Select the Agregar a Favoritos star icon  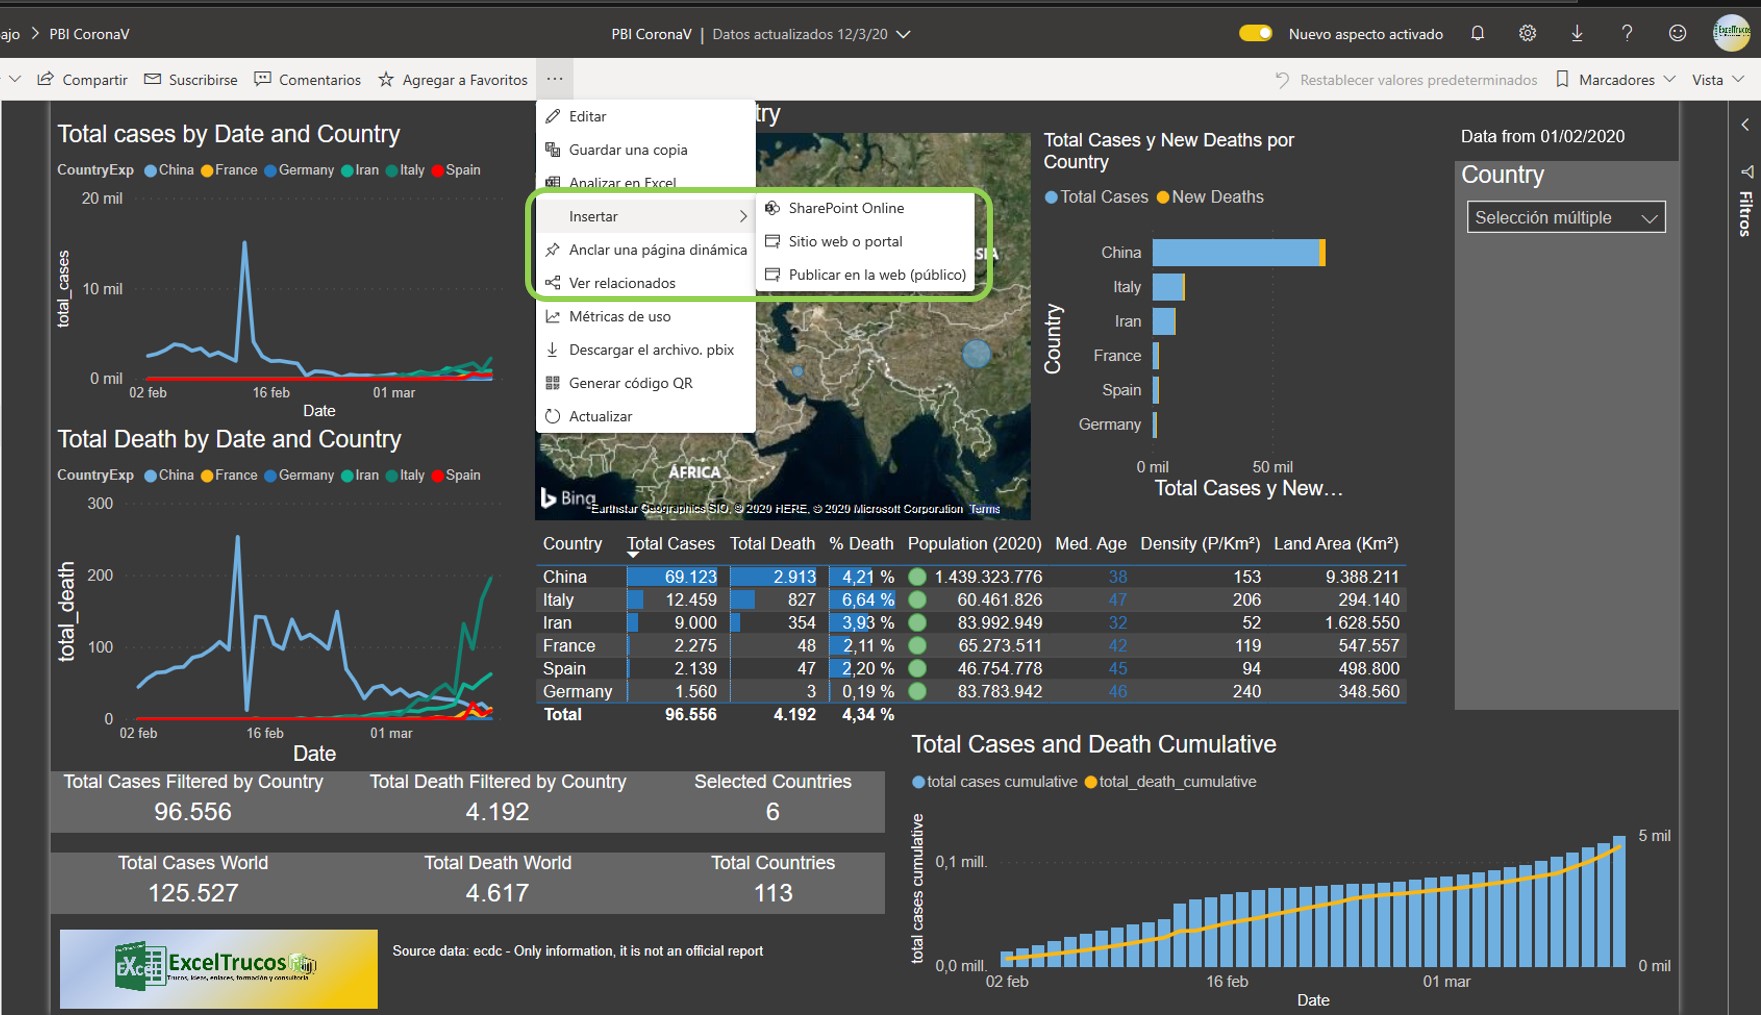385,79
